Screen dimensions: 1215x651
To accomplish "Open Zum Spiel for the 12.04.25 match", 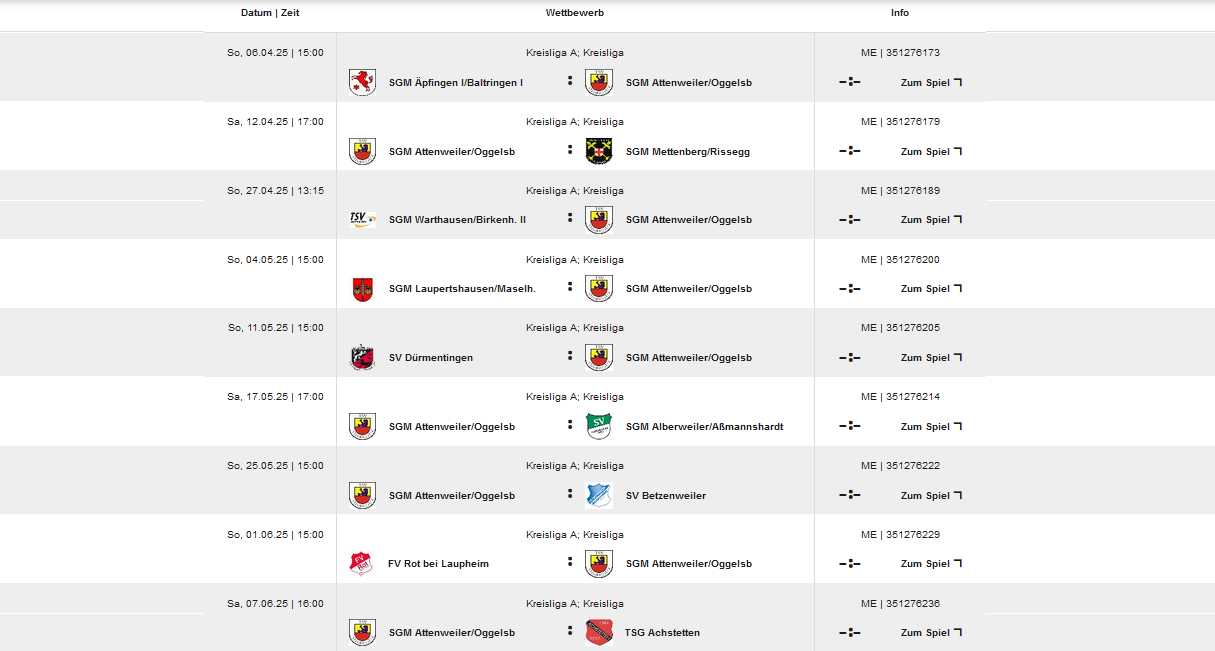I will coord(931,151).
